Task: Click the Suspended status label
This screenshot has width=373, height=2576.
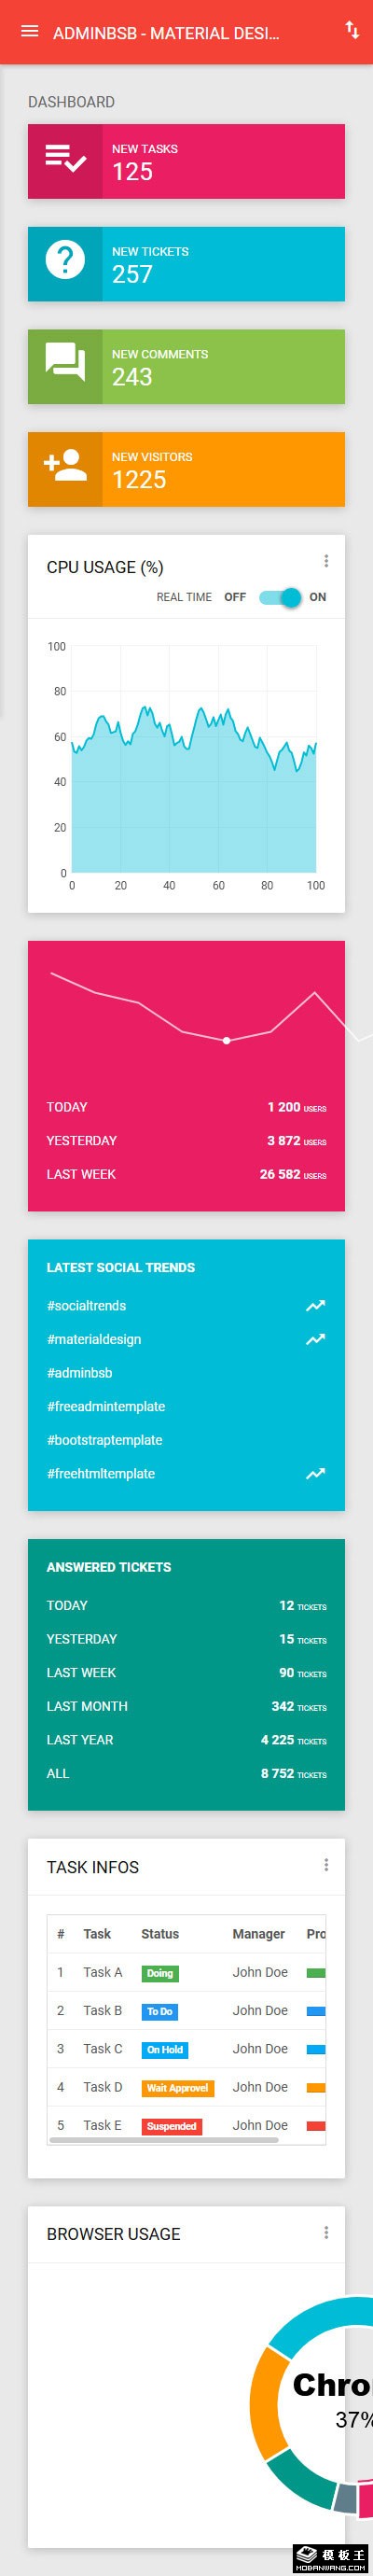Action: 171,2126
